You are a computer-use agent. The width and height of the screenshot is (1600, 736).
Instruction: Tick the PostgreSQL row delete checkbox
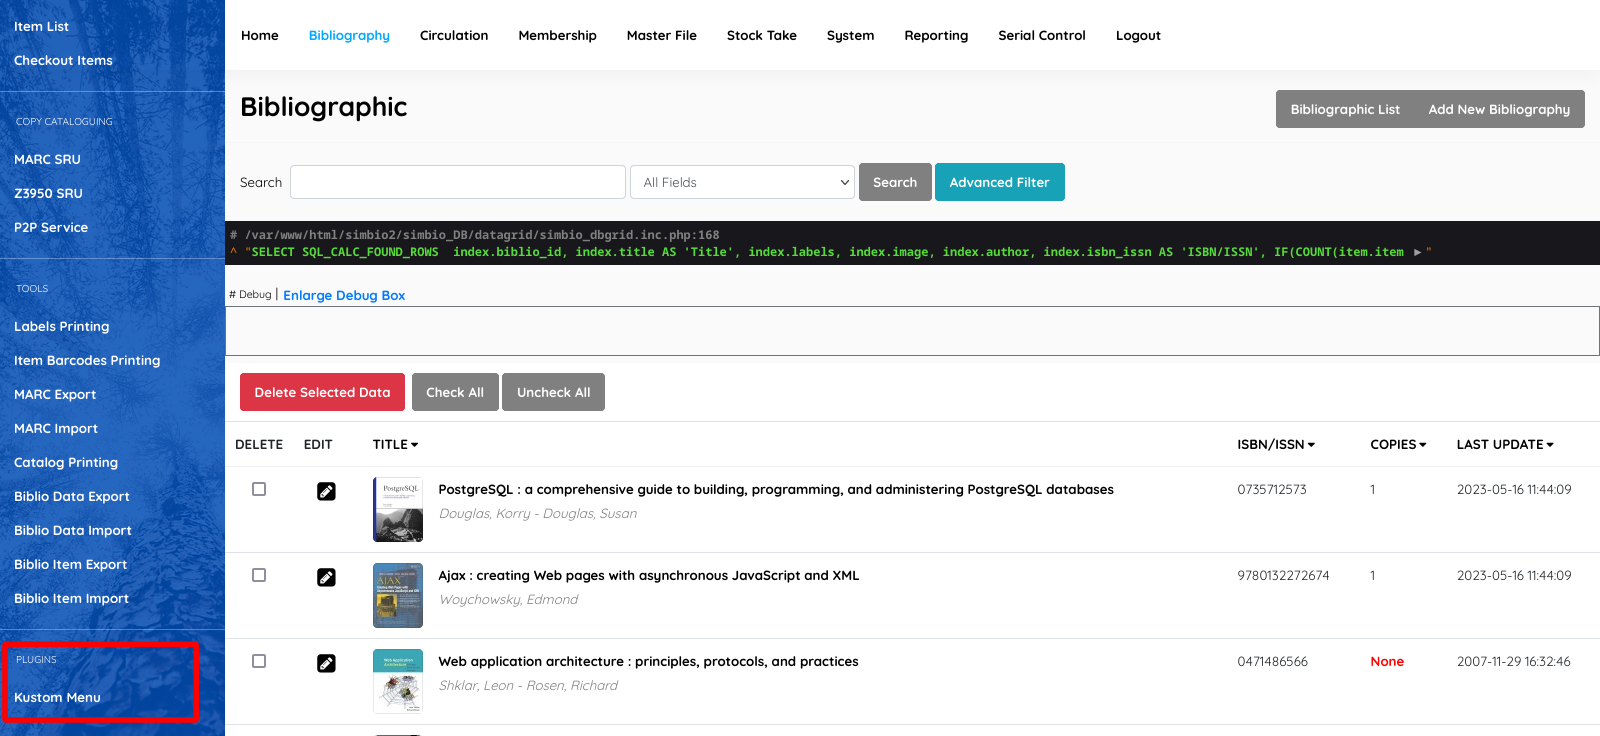click(x=259, y=489)
